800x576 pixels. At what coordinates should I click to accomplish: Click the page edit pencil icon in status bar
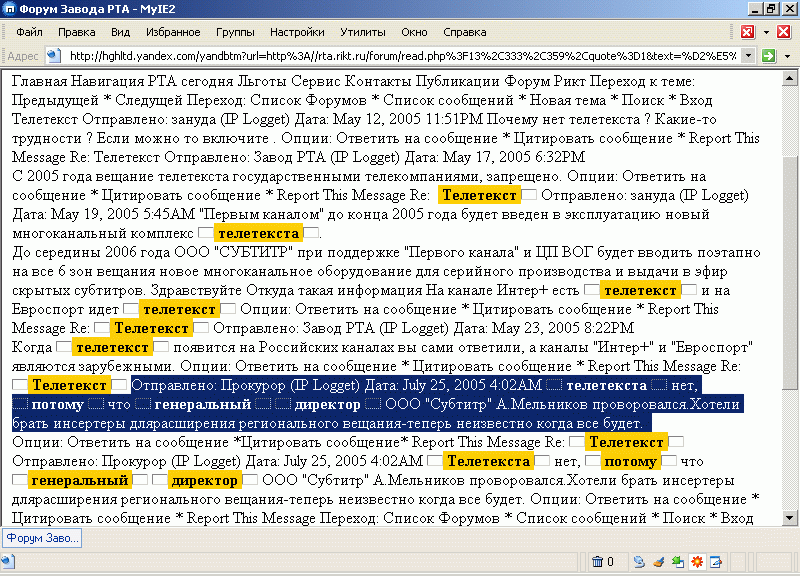716,562
